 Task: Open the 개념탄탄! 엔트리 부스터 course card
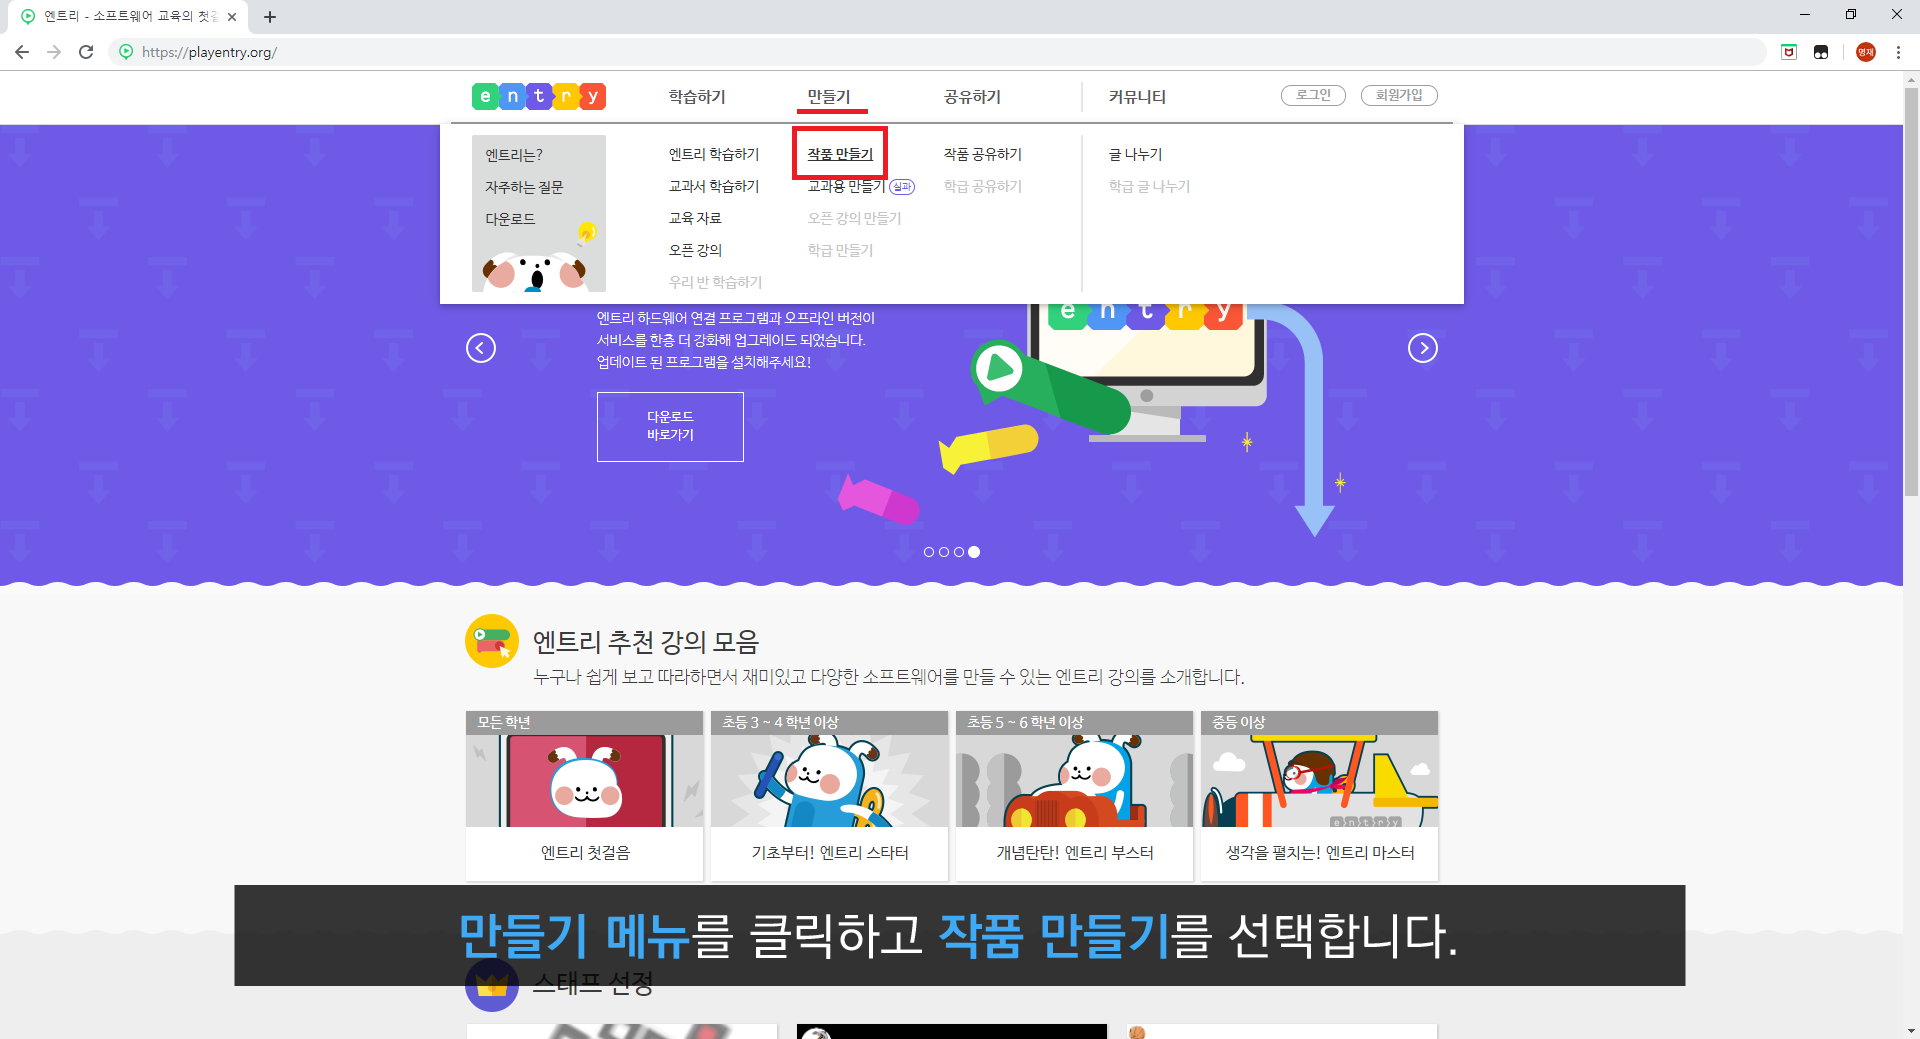(x=1075, y=796)
